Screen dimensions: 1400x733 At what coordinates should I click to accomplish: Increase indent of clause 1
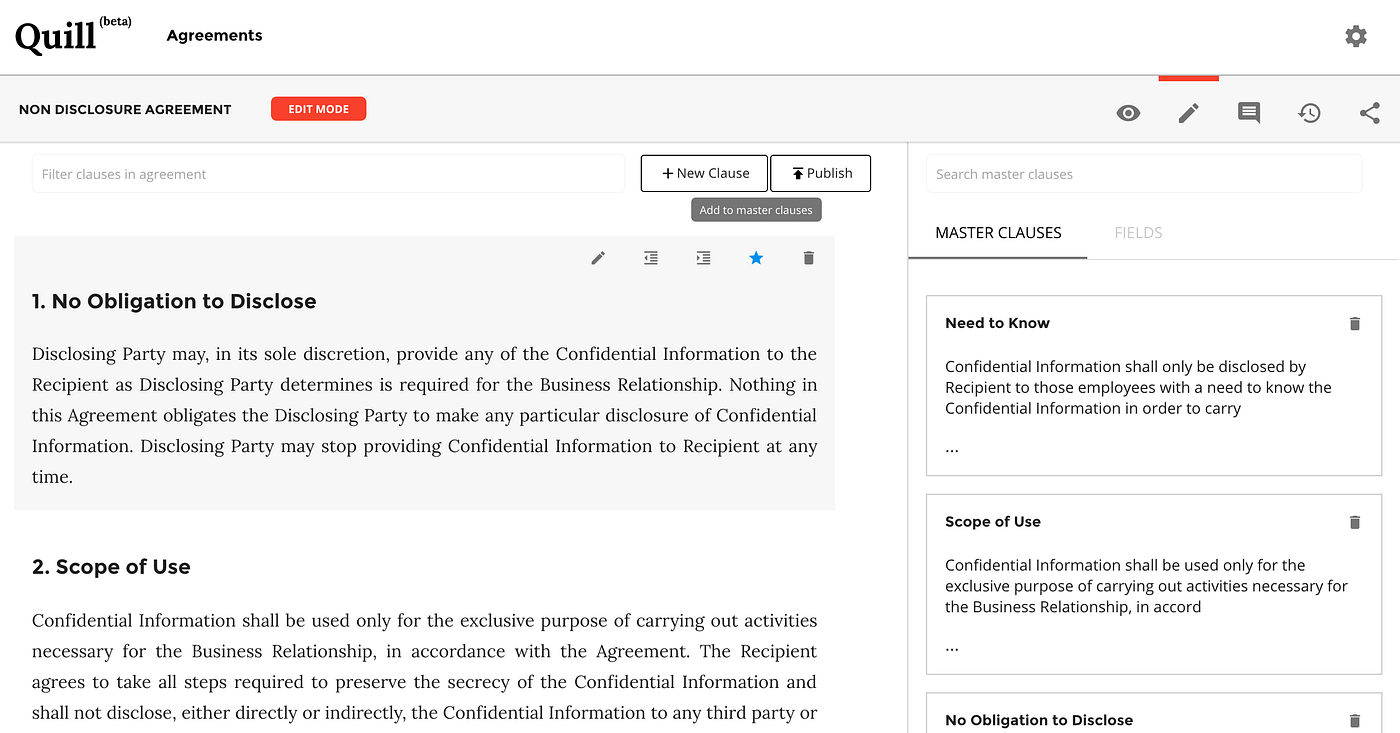703,258
